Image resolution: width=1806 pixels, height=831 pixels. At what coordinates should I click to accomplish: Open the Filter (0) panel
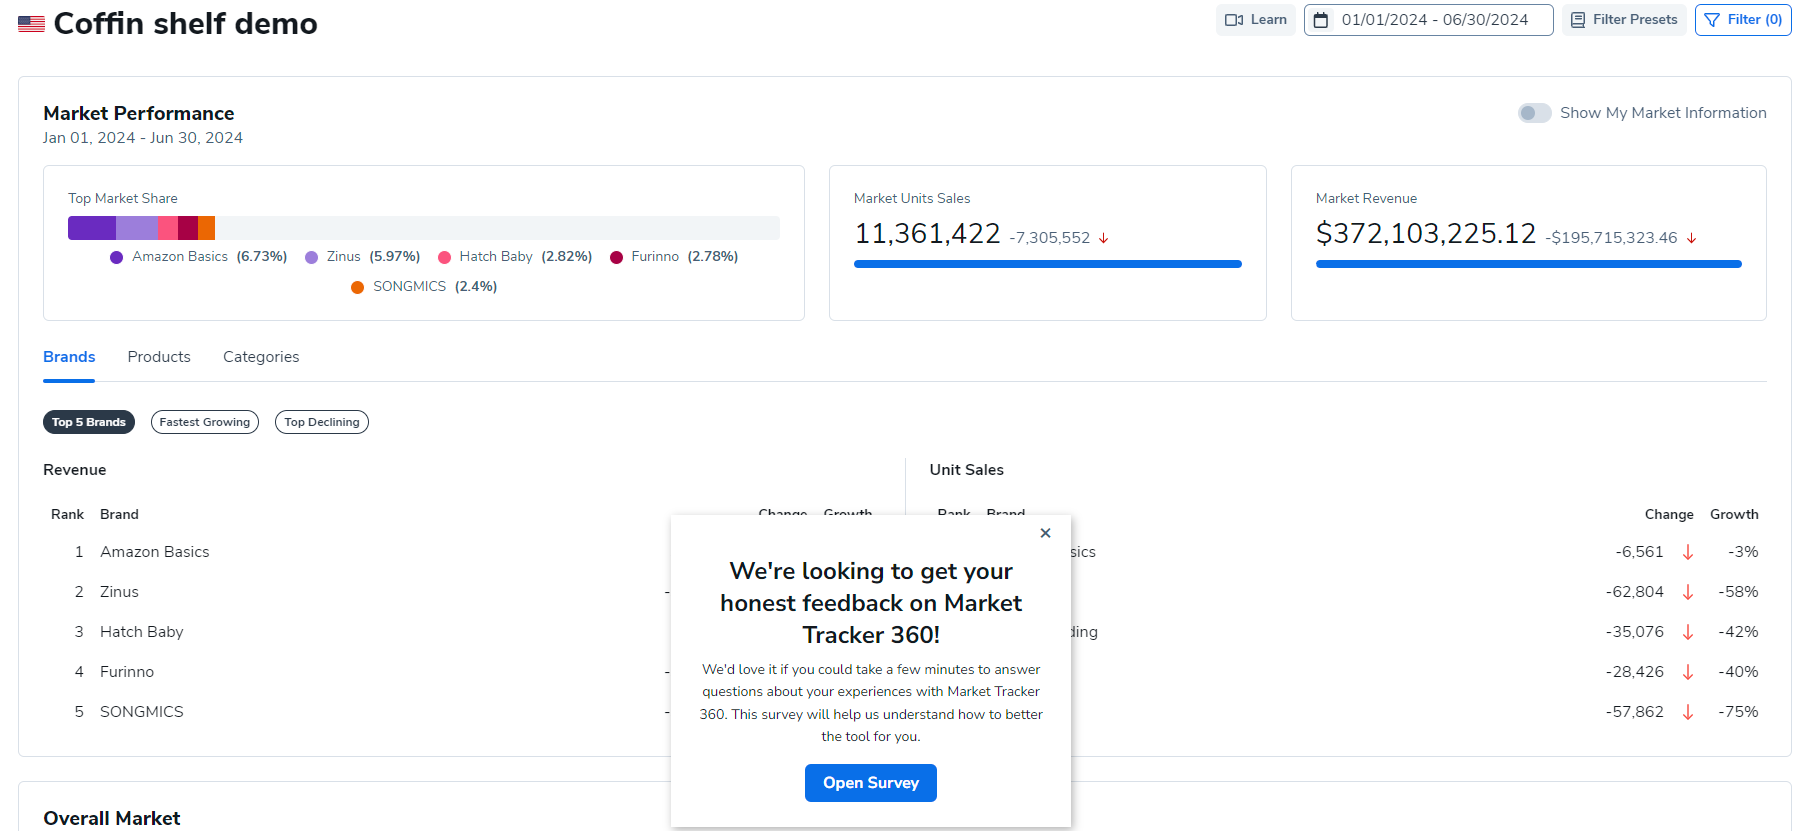click(1743, 20)
